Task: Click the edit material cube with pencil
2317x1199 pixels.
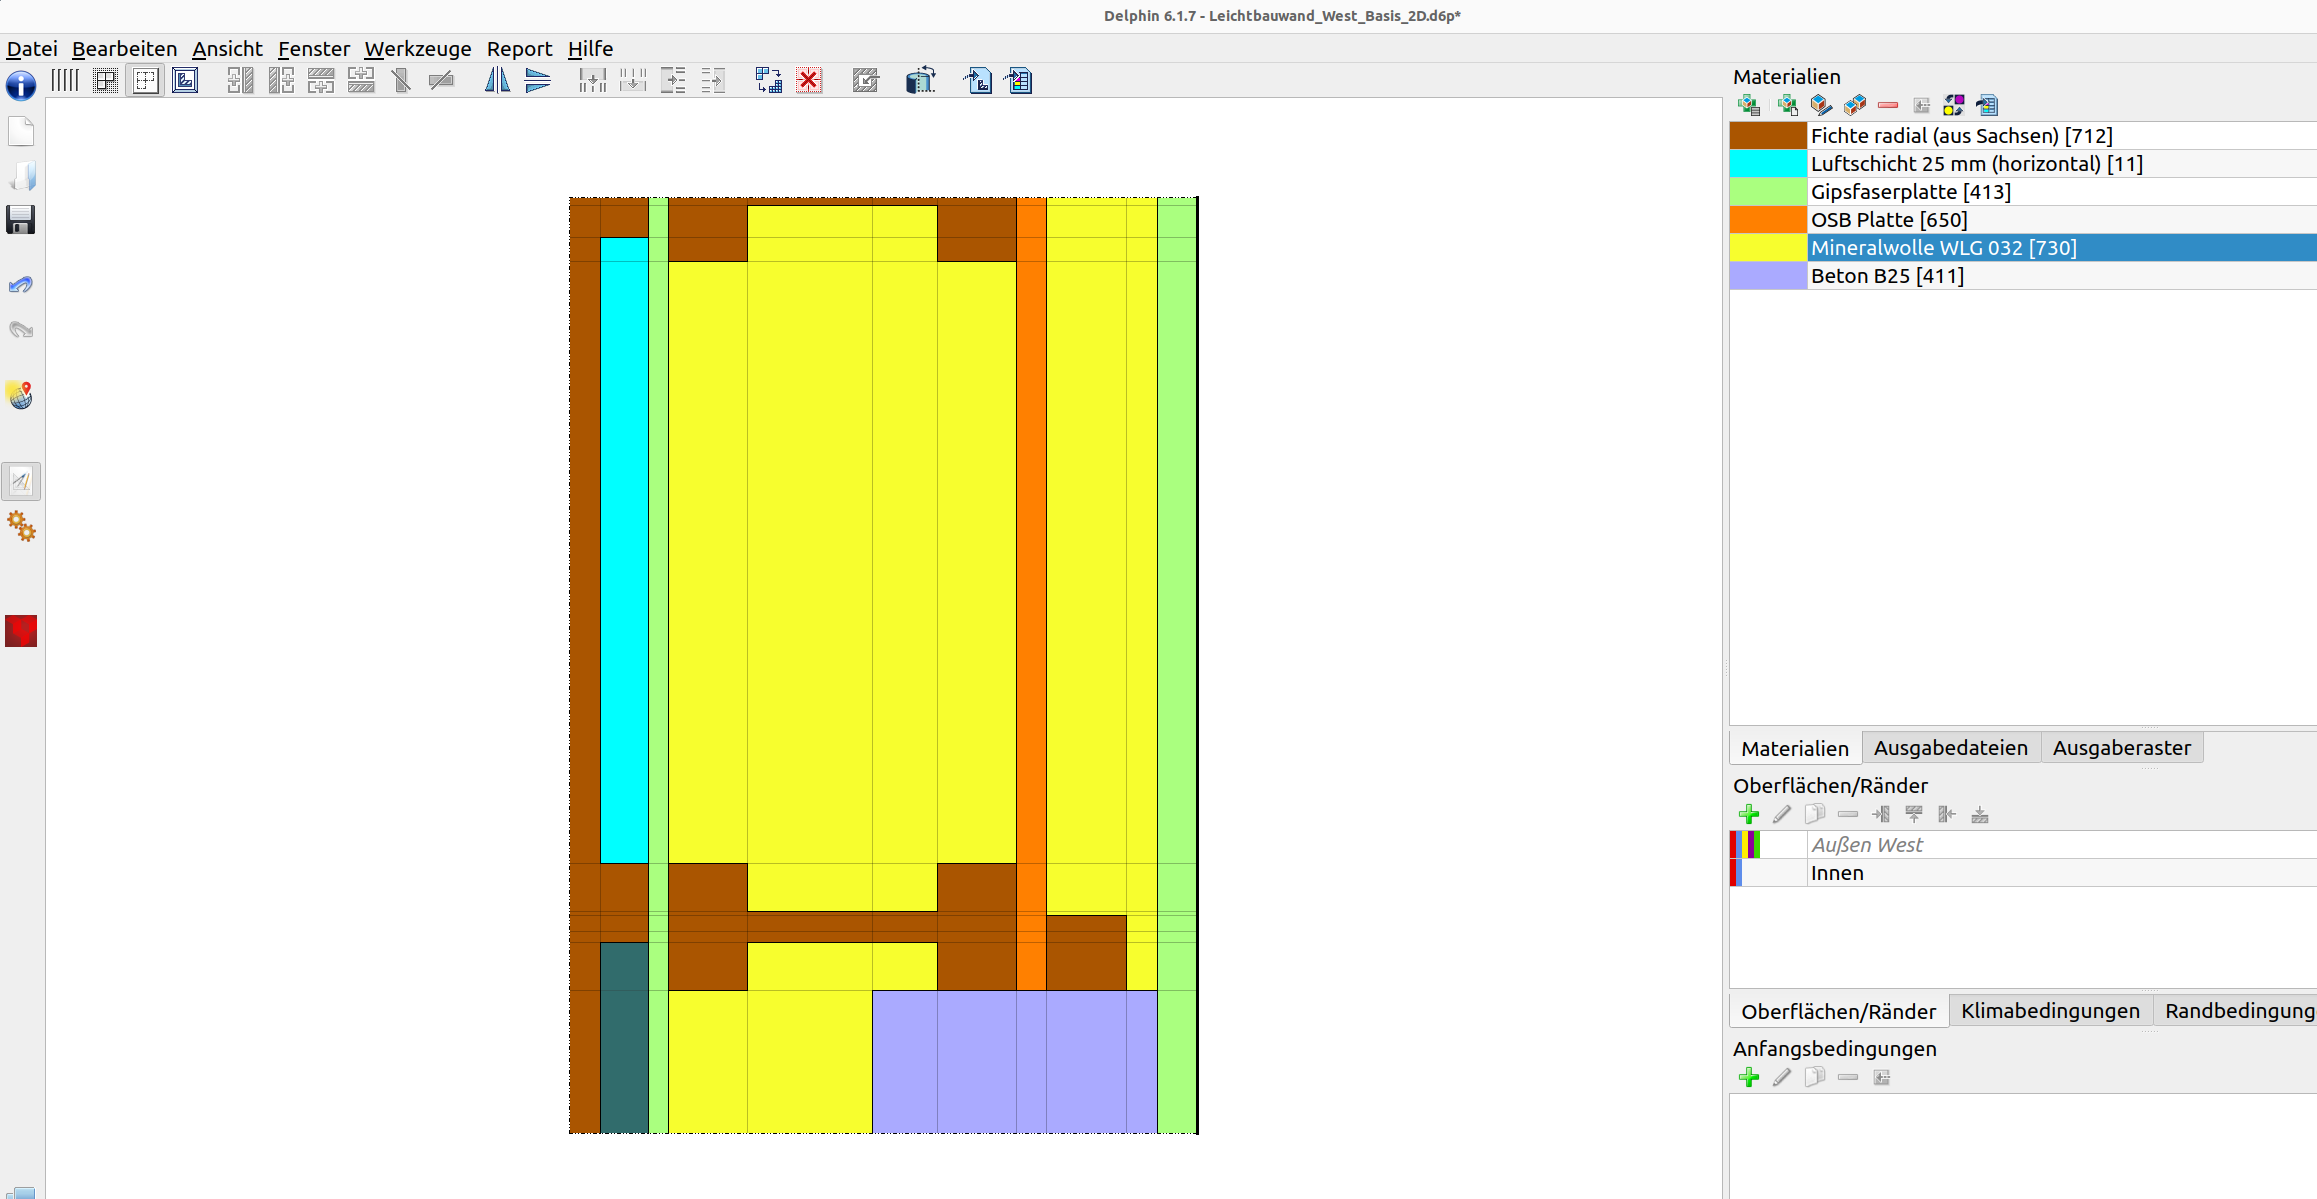Action: pyautogui.click(x=1821, y=105)
